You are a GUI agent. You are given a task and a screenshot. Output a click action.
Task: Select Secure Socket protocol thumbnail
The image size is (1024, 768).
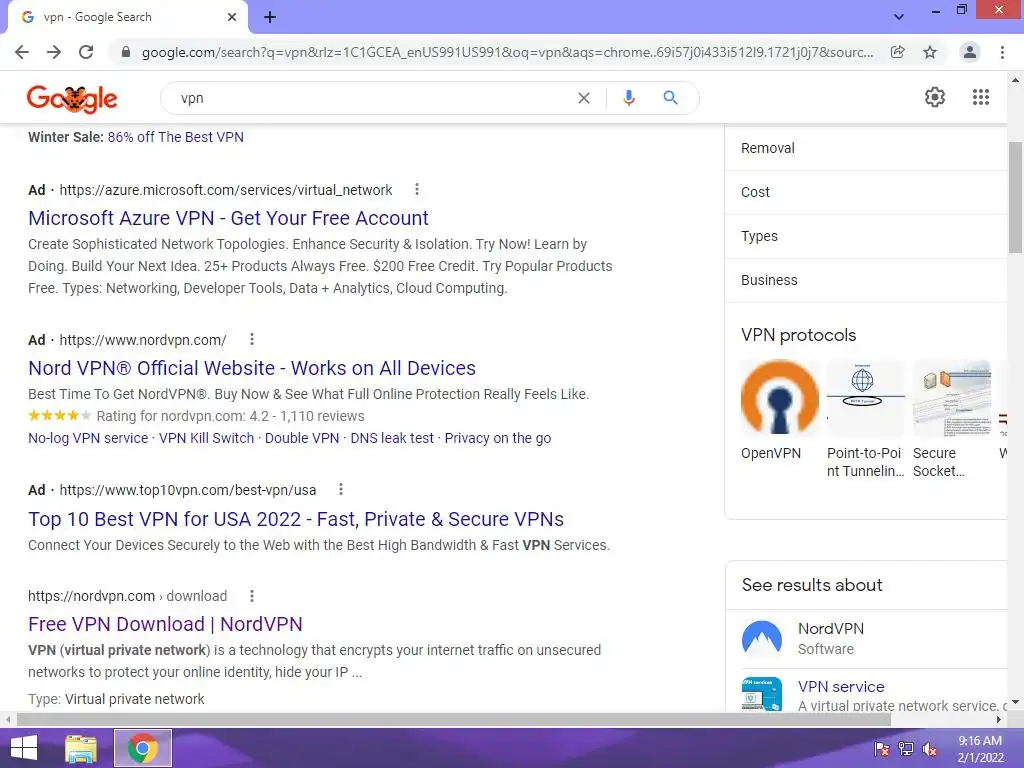(952, 398)
